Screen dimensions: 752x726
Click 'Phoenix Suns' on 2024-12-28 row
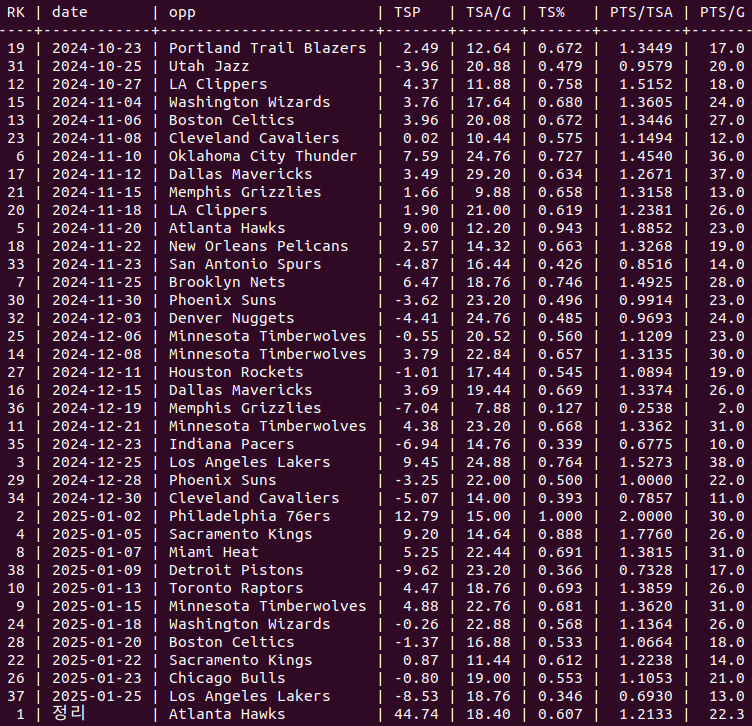222,480
